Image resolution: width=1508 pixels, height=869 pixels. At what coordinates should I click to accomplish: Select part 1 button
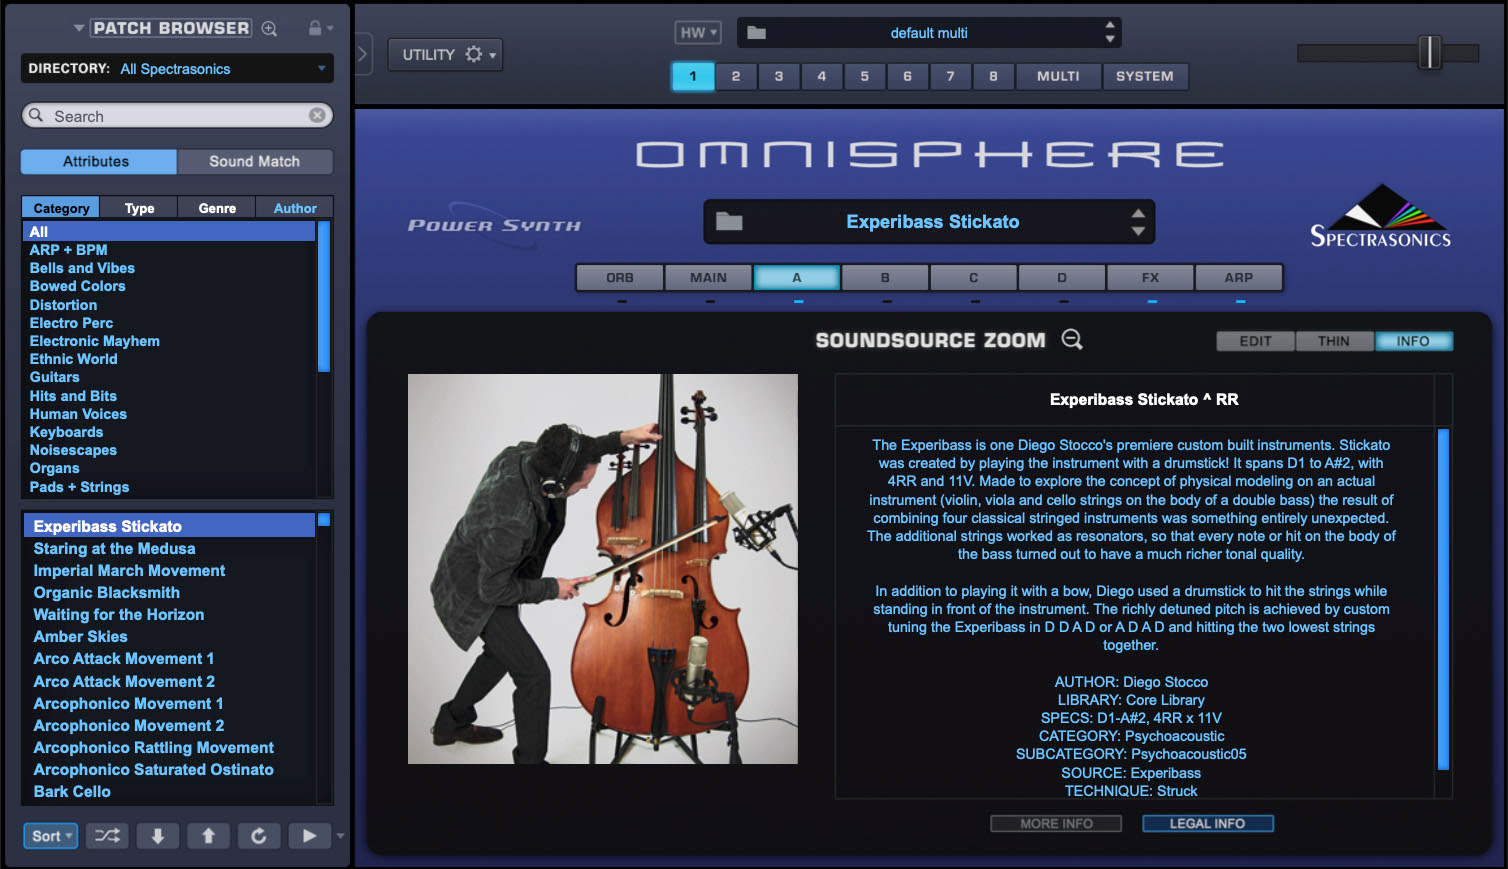693,76
